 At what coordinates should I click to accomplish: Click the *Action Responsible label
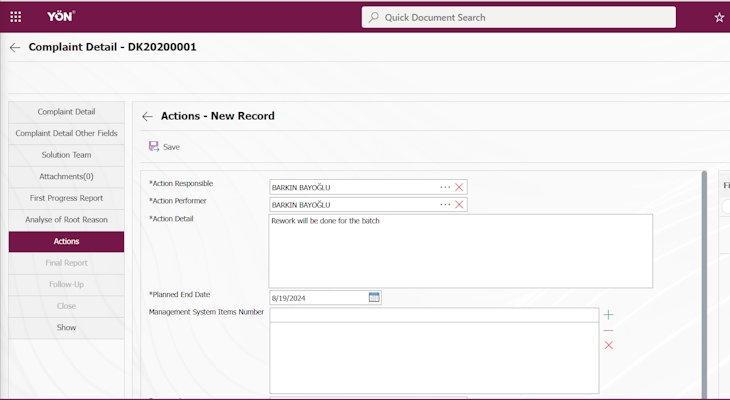181,183
